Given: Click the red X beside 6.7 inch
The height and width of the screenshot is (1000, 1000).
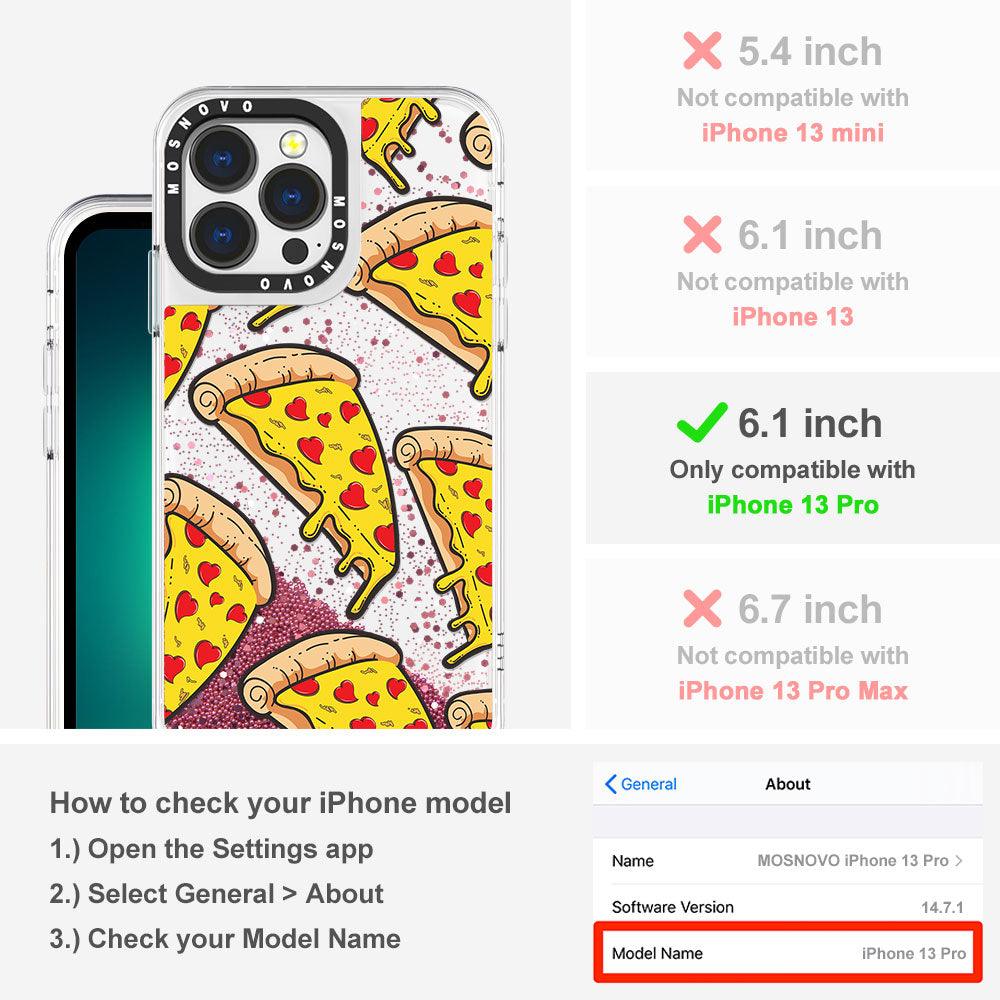Looking at the screenshot, I should point(702,608).
